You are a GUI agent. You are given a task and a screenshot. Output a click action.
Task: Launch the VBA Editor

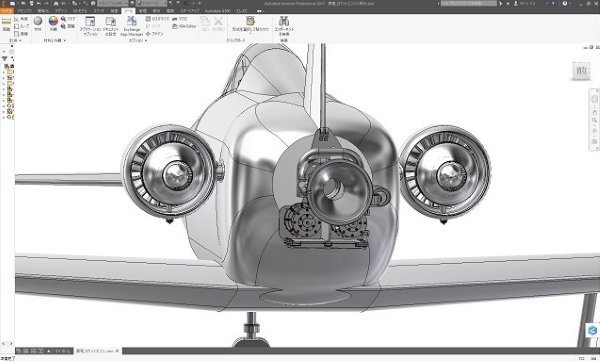(x=184, y=26)
